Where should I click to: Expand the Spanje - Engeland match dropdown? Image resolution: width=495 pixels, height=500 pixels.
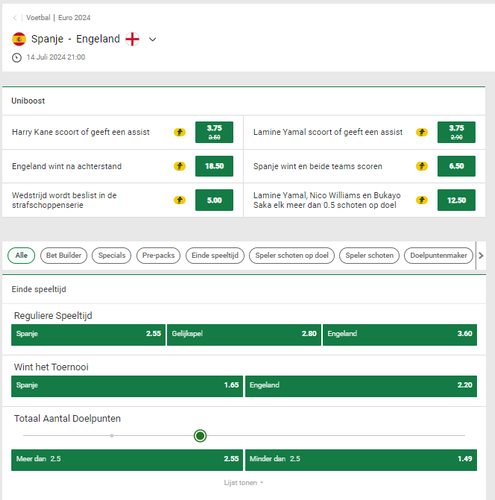152,39
